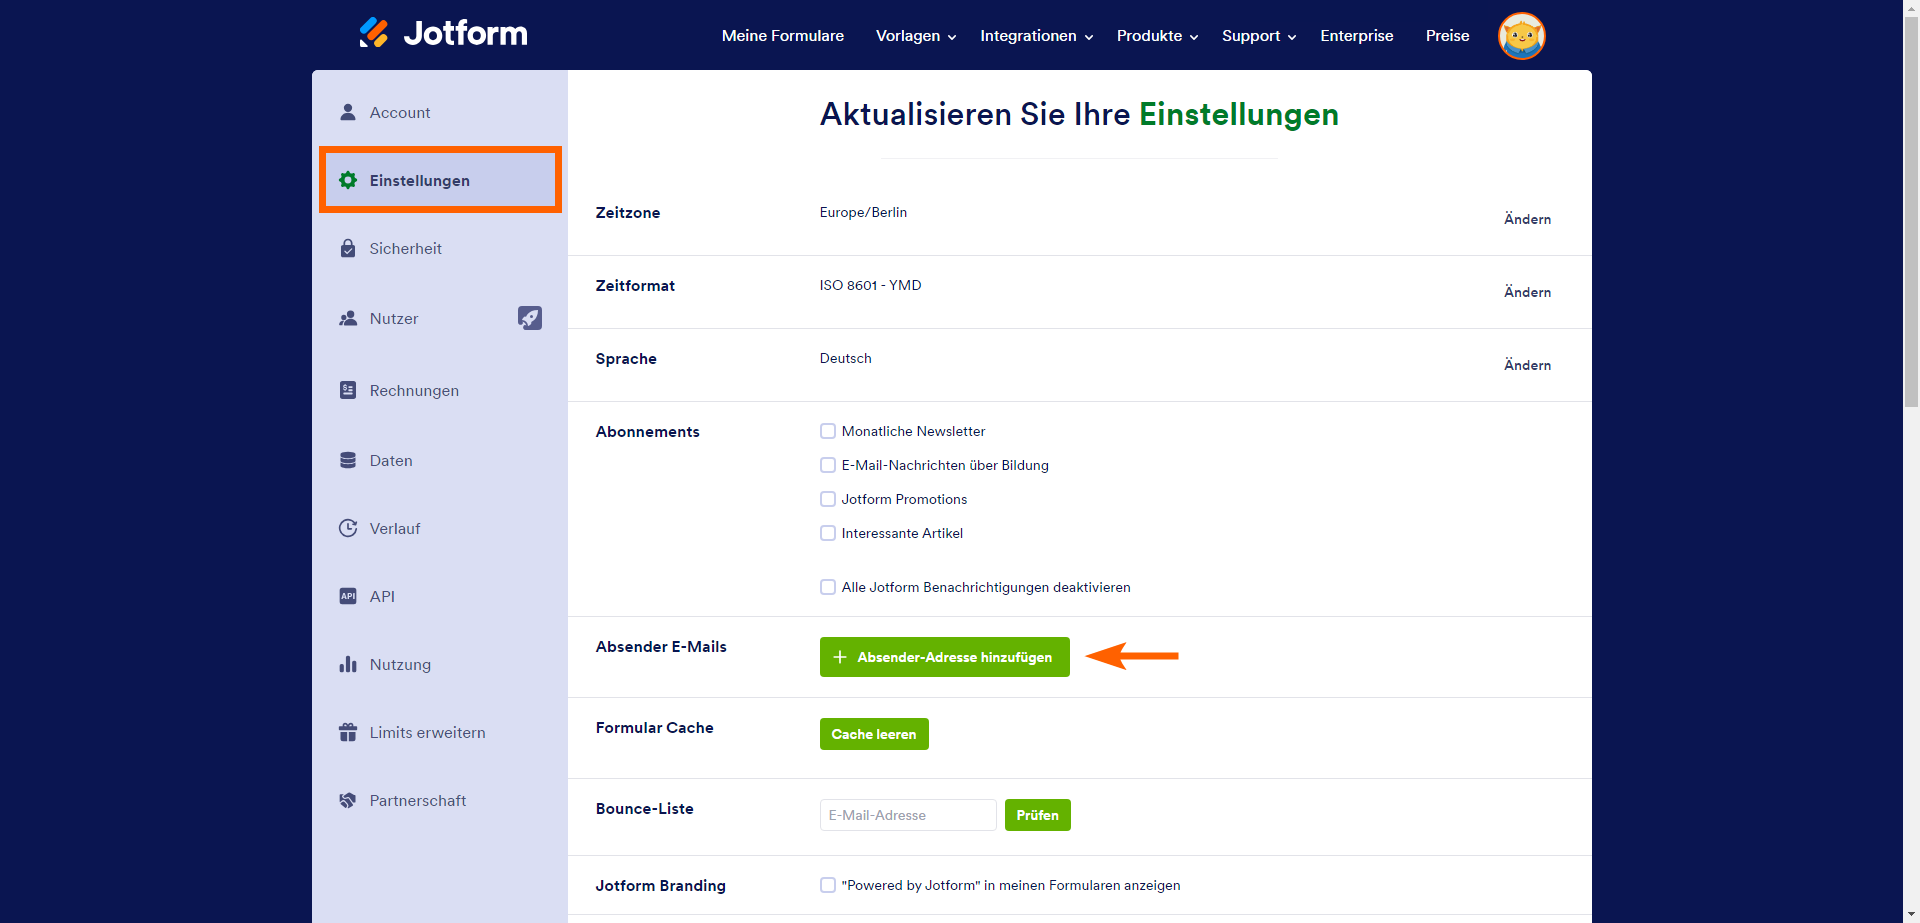Click the Nutzer people icon
Image resolution: width=1920 pixels, height=923 pixels.
(x=348, y=318)
